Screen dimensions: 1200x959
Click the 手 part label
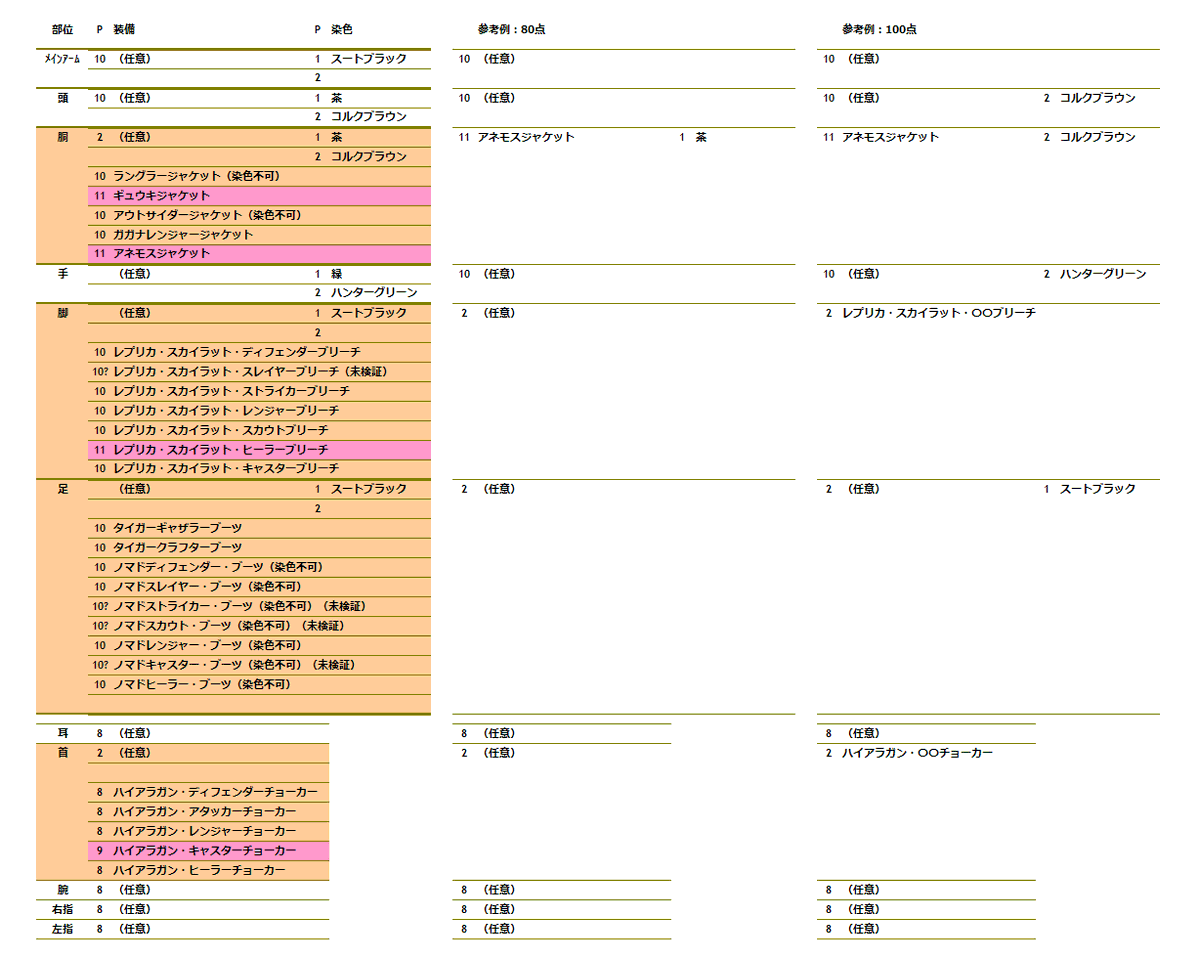pos(62,274)
